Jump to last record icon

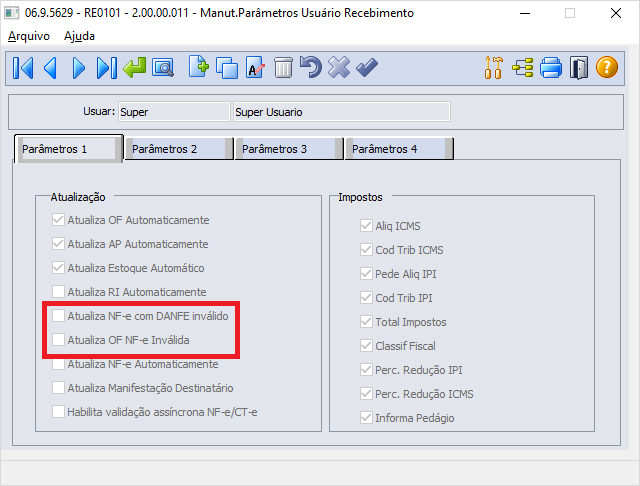(x=107, y=68)
